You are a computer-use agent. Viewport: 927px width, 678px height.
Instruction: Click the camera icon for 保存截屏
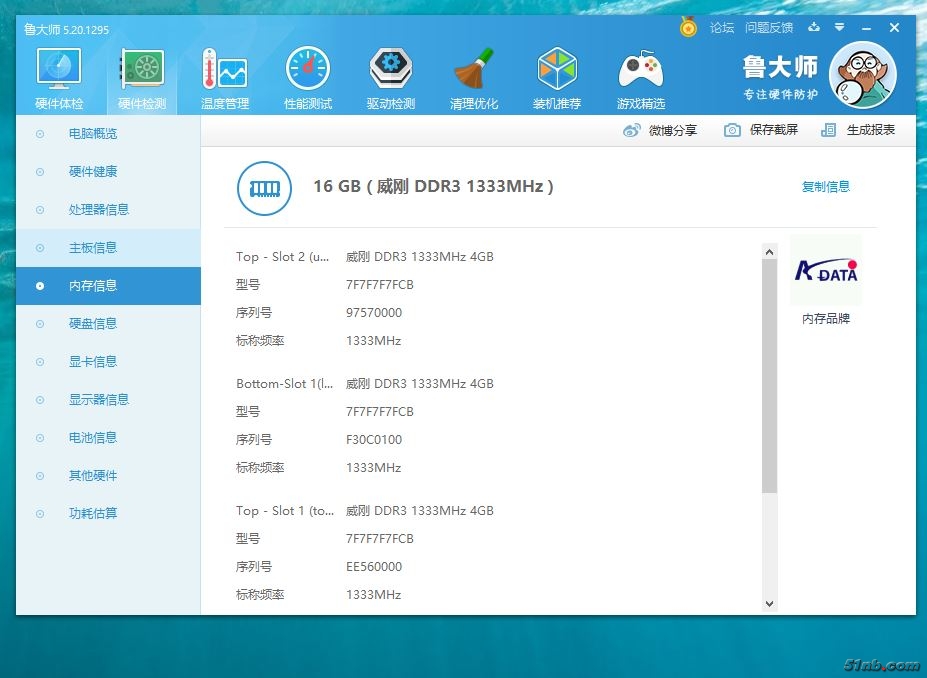[x=732, y=130]
